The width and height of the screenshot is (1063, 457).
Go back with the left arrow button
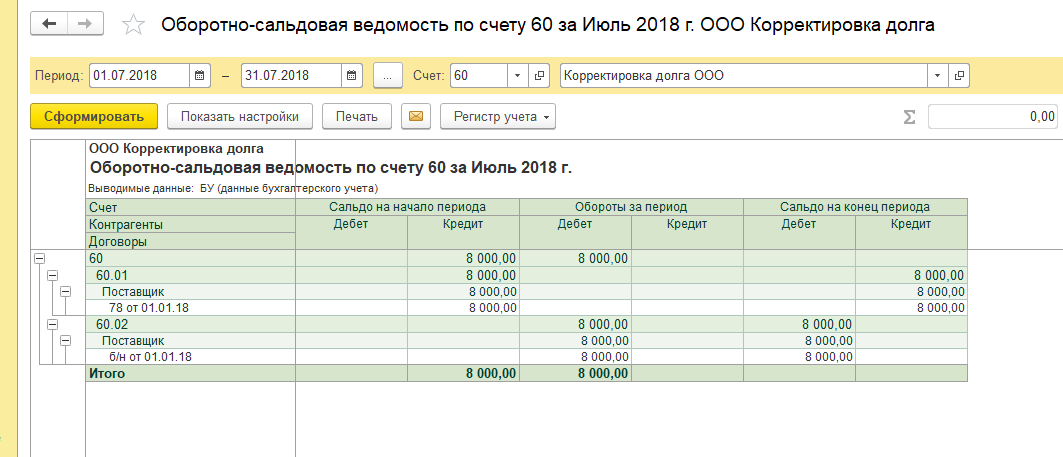49,24
